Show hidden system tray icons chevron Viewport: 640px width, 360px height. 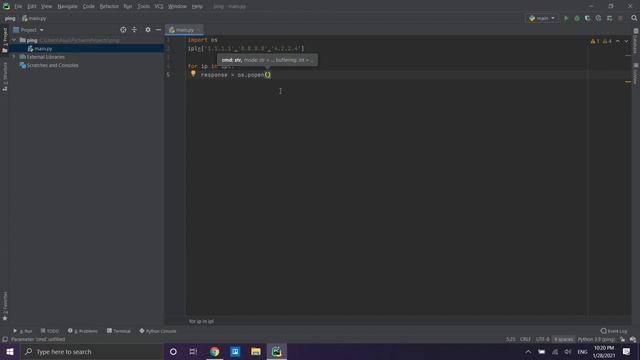point(528,351)
